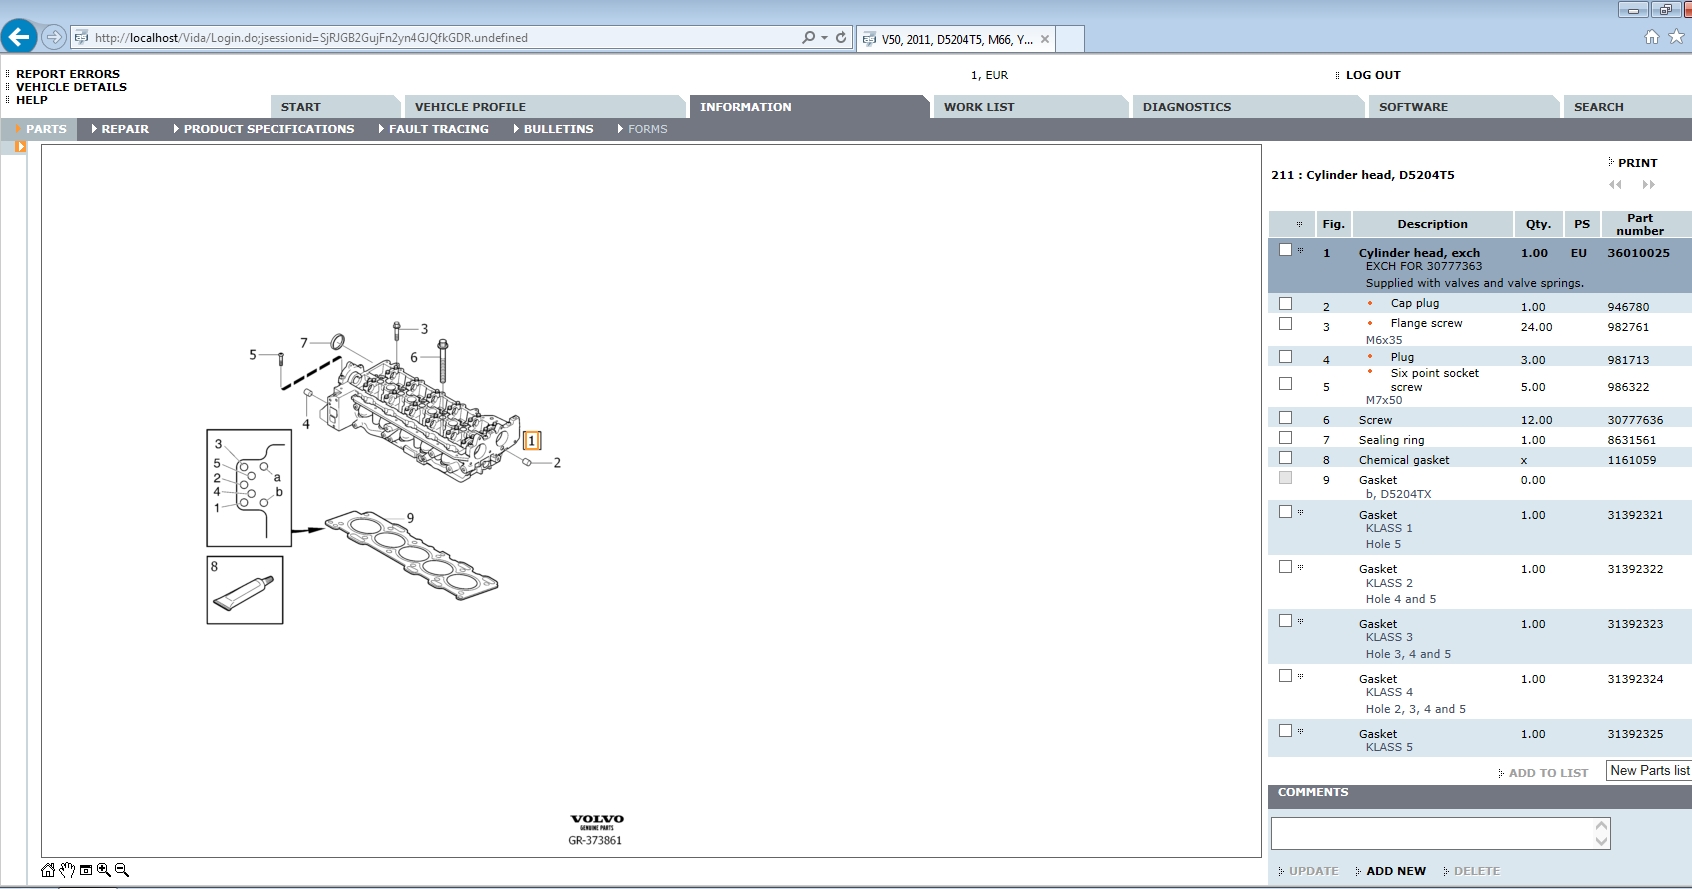This screenshot has width=1692, height=889.
Task: Check the Chemical gasket row
Action: pyautogui.click(x=1285, y=457)
